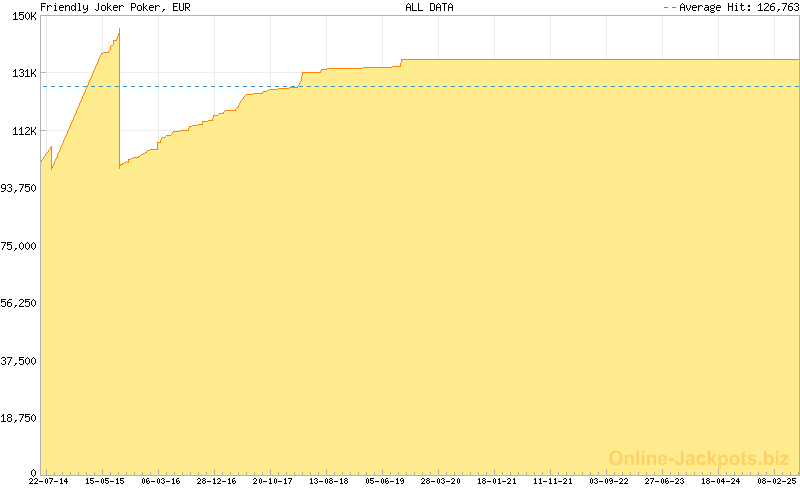
Task: Select the 131K value on the y-axis
Action: 24,73
